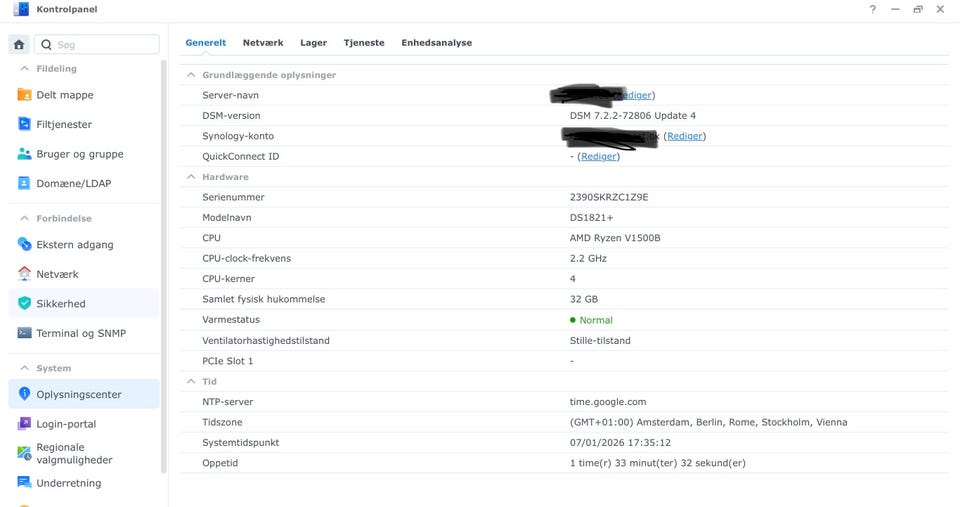Image resolution: width=960 pixels, height=507 pixels.
Task: Collapse the Forbindelse sidebar group
Action: [24, 218]
